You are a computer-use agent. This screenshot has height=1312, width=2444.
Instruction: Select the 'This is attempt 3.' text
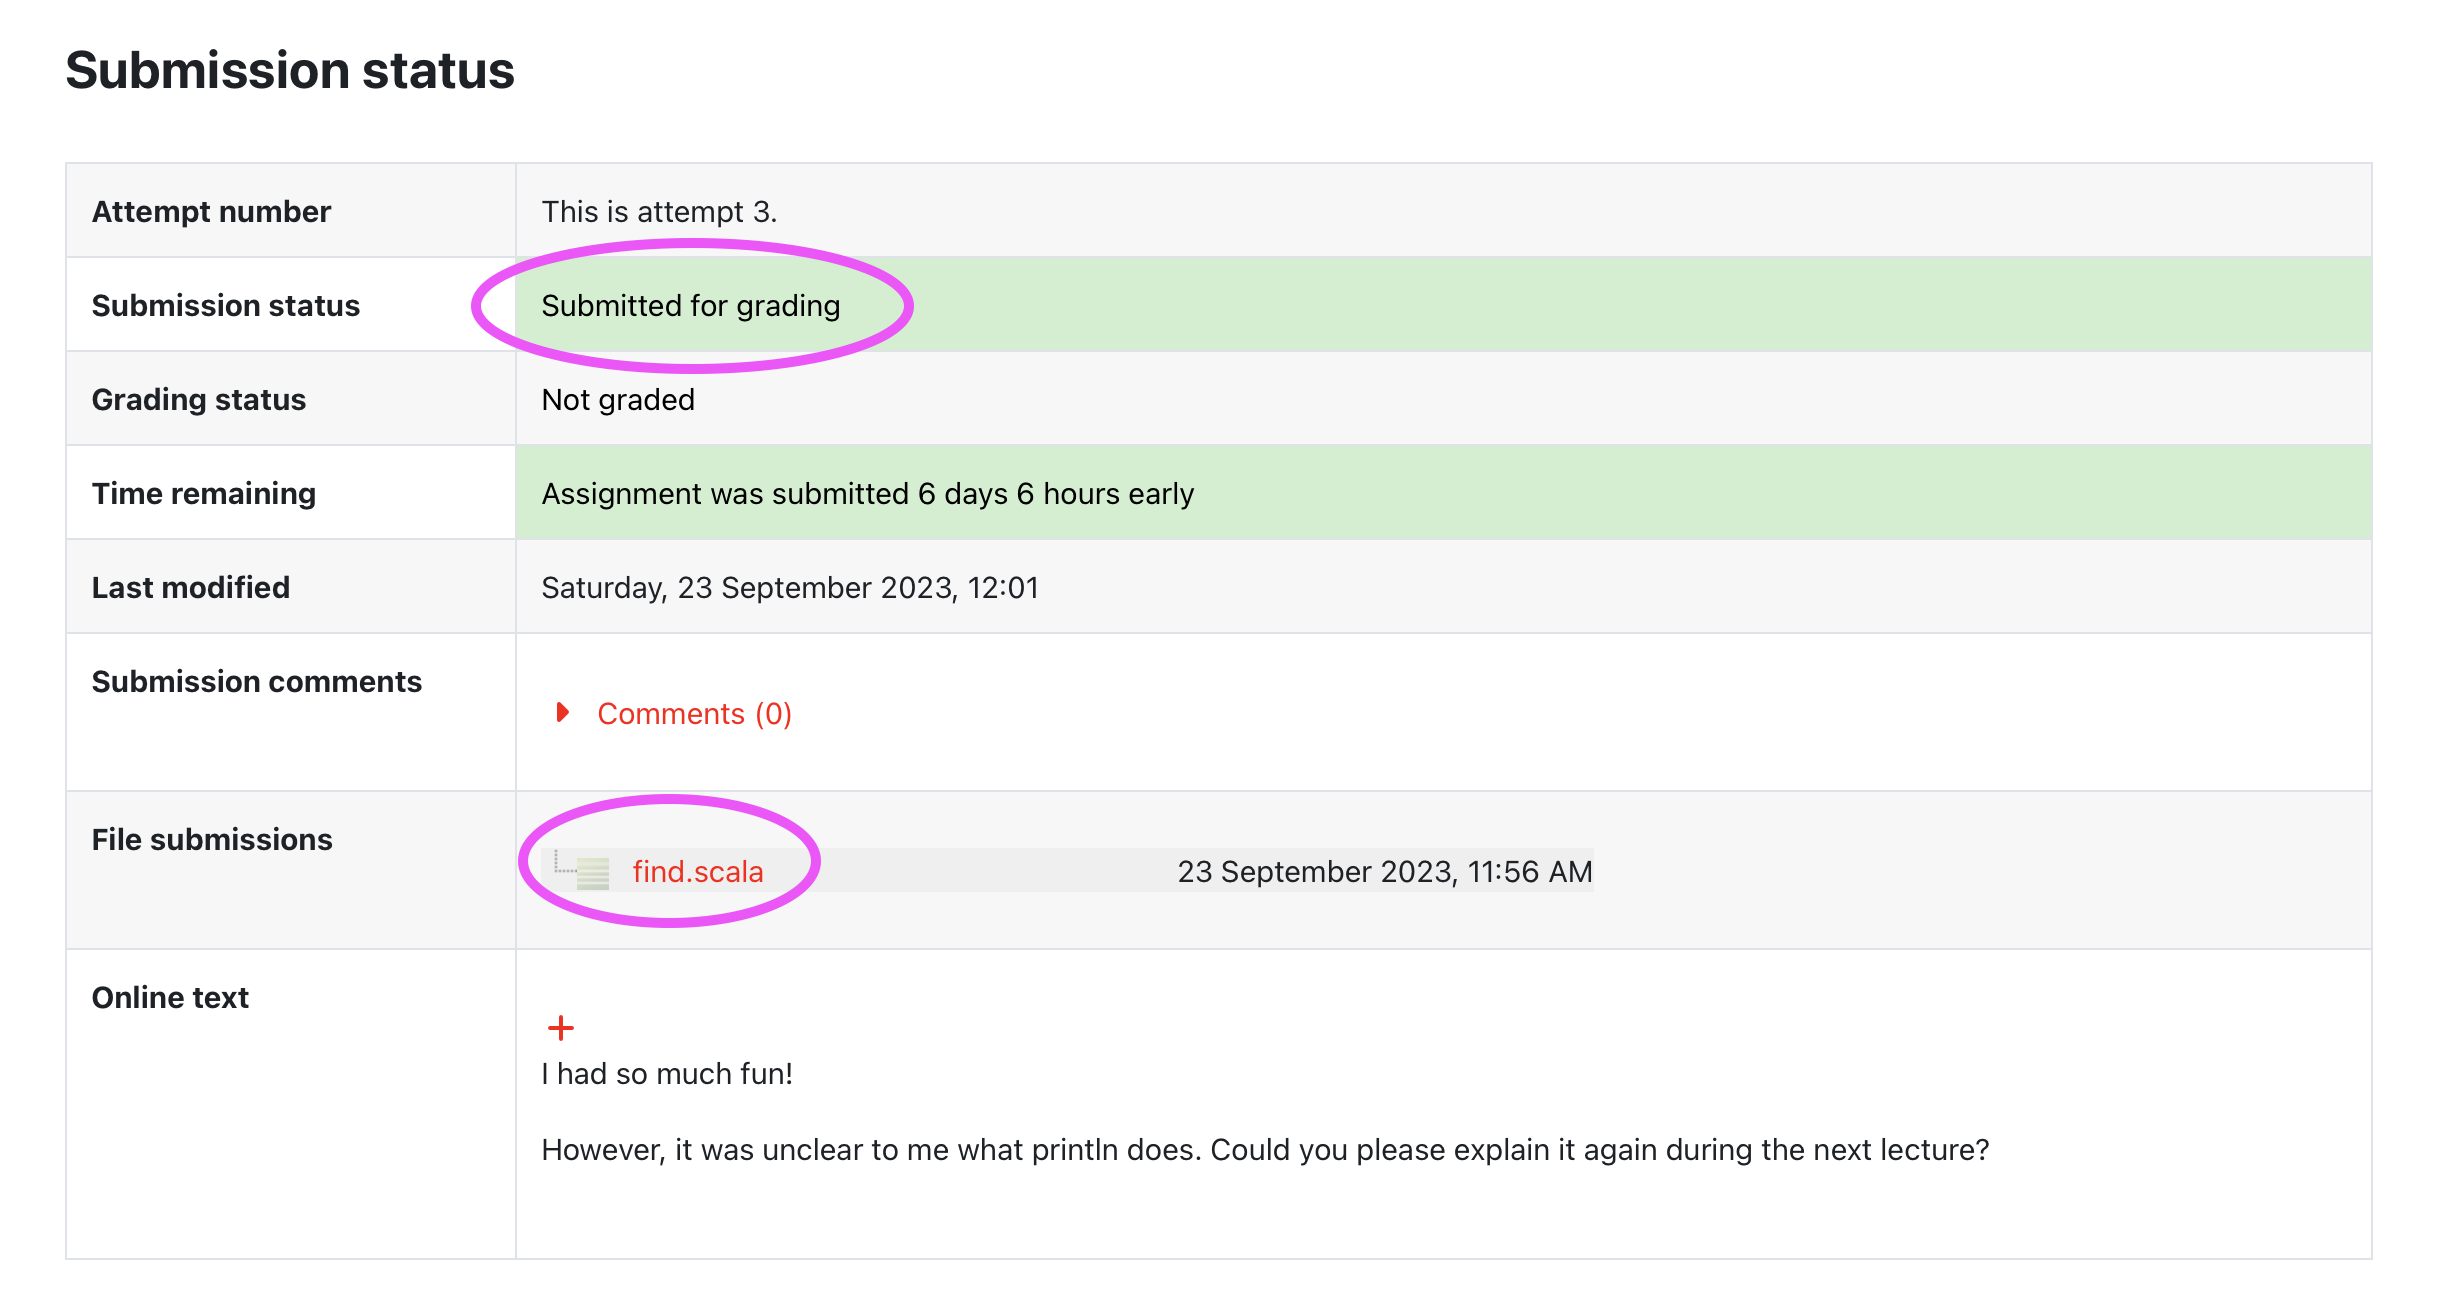pos(659,212)
